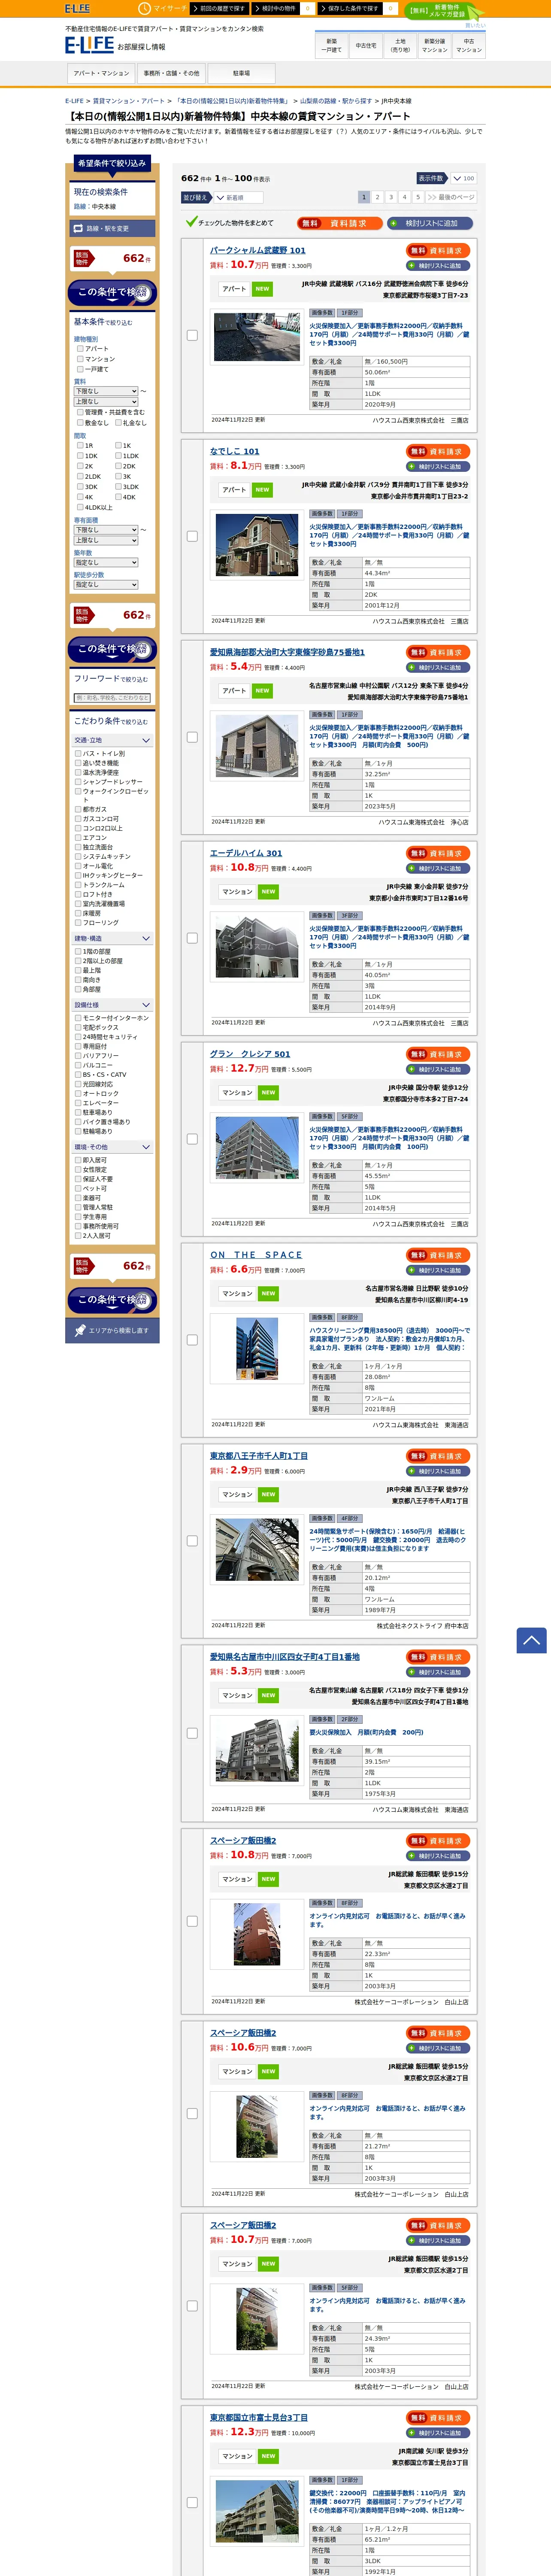
Task: Open 土地(売り地) in the header menu
Action: click(400, 45)
